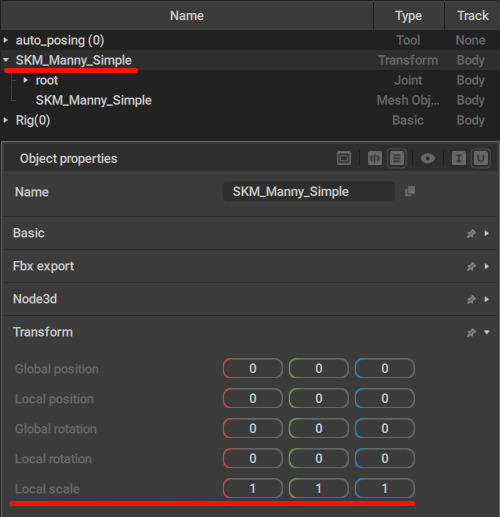Collapse the SKM_Manny_Simple transform node

tap(6, 60)
